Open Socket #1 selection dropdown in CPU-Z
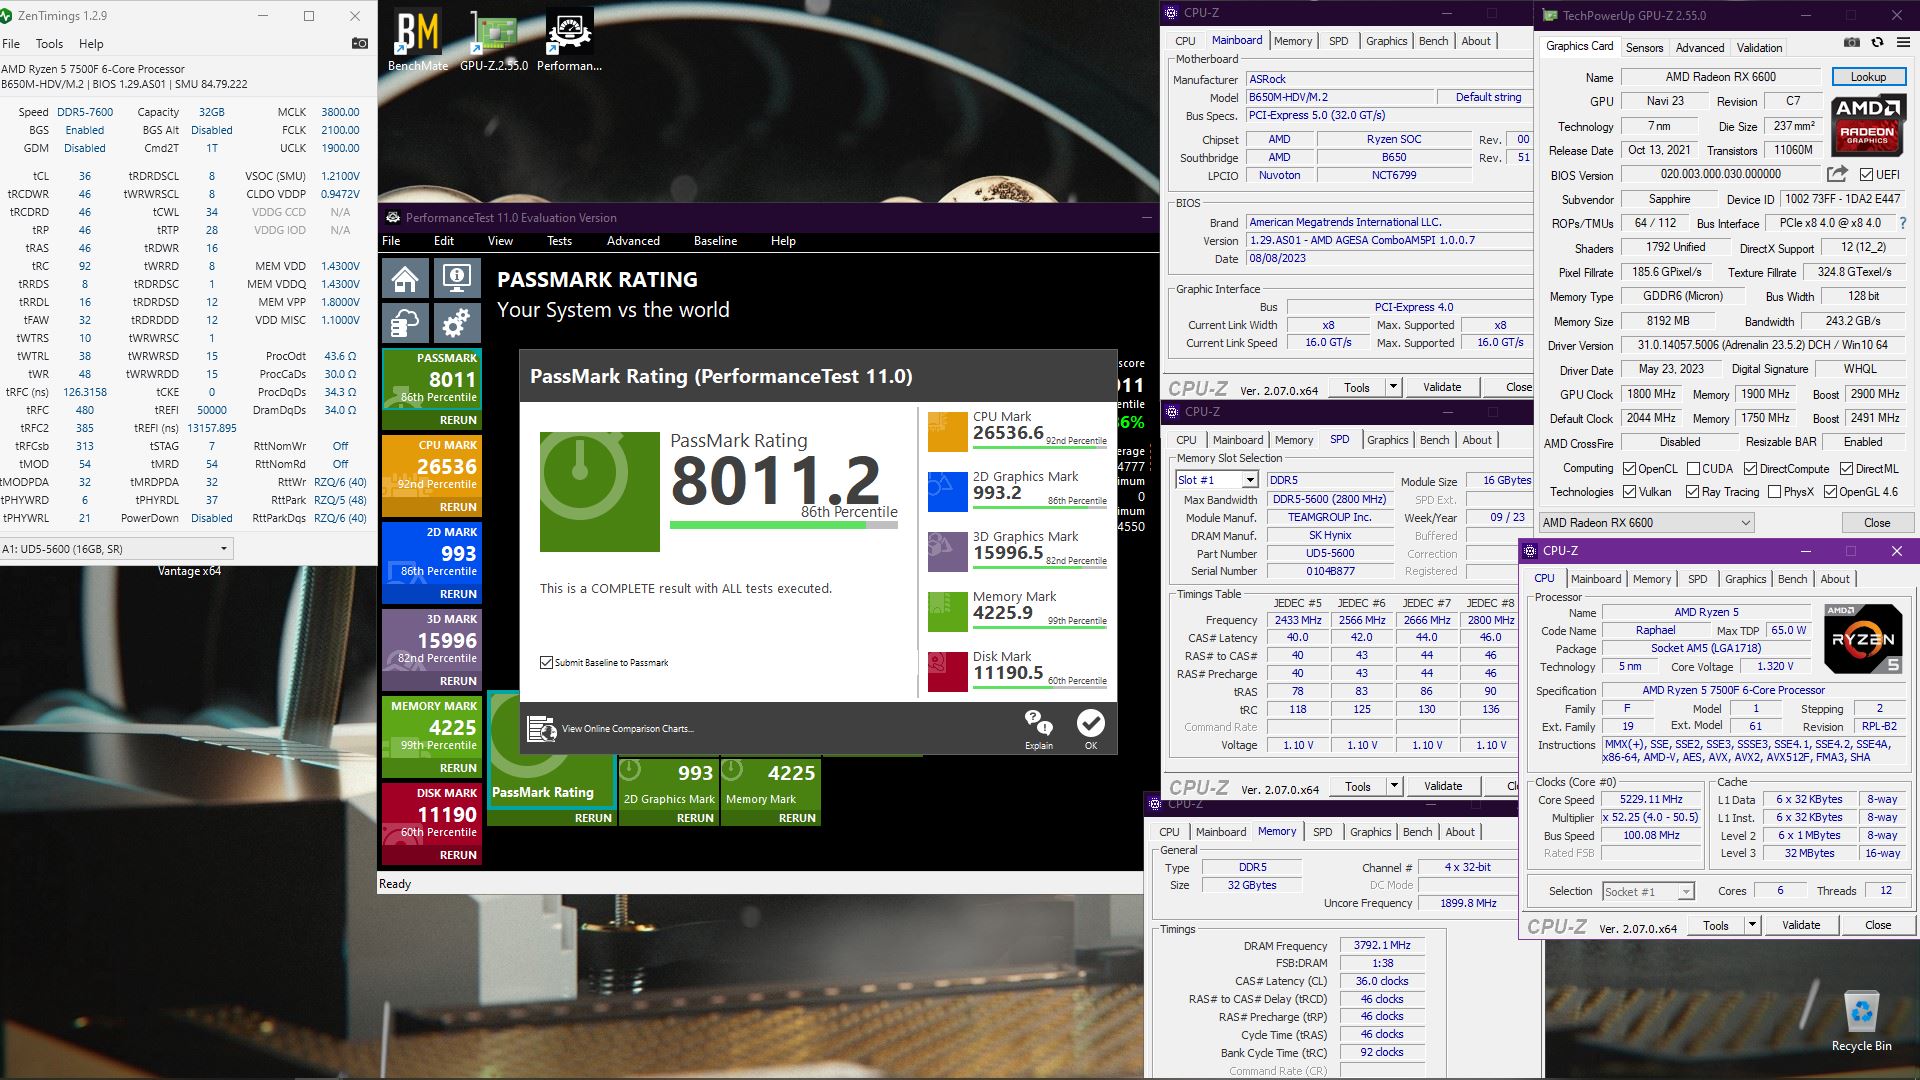The height and width of the screenshot is (1080, 1920). 1648,891
